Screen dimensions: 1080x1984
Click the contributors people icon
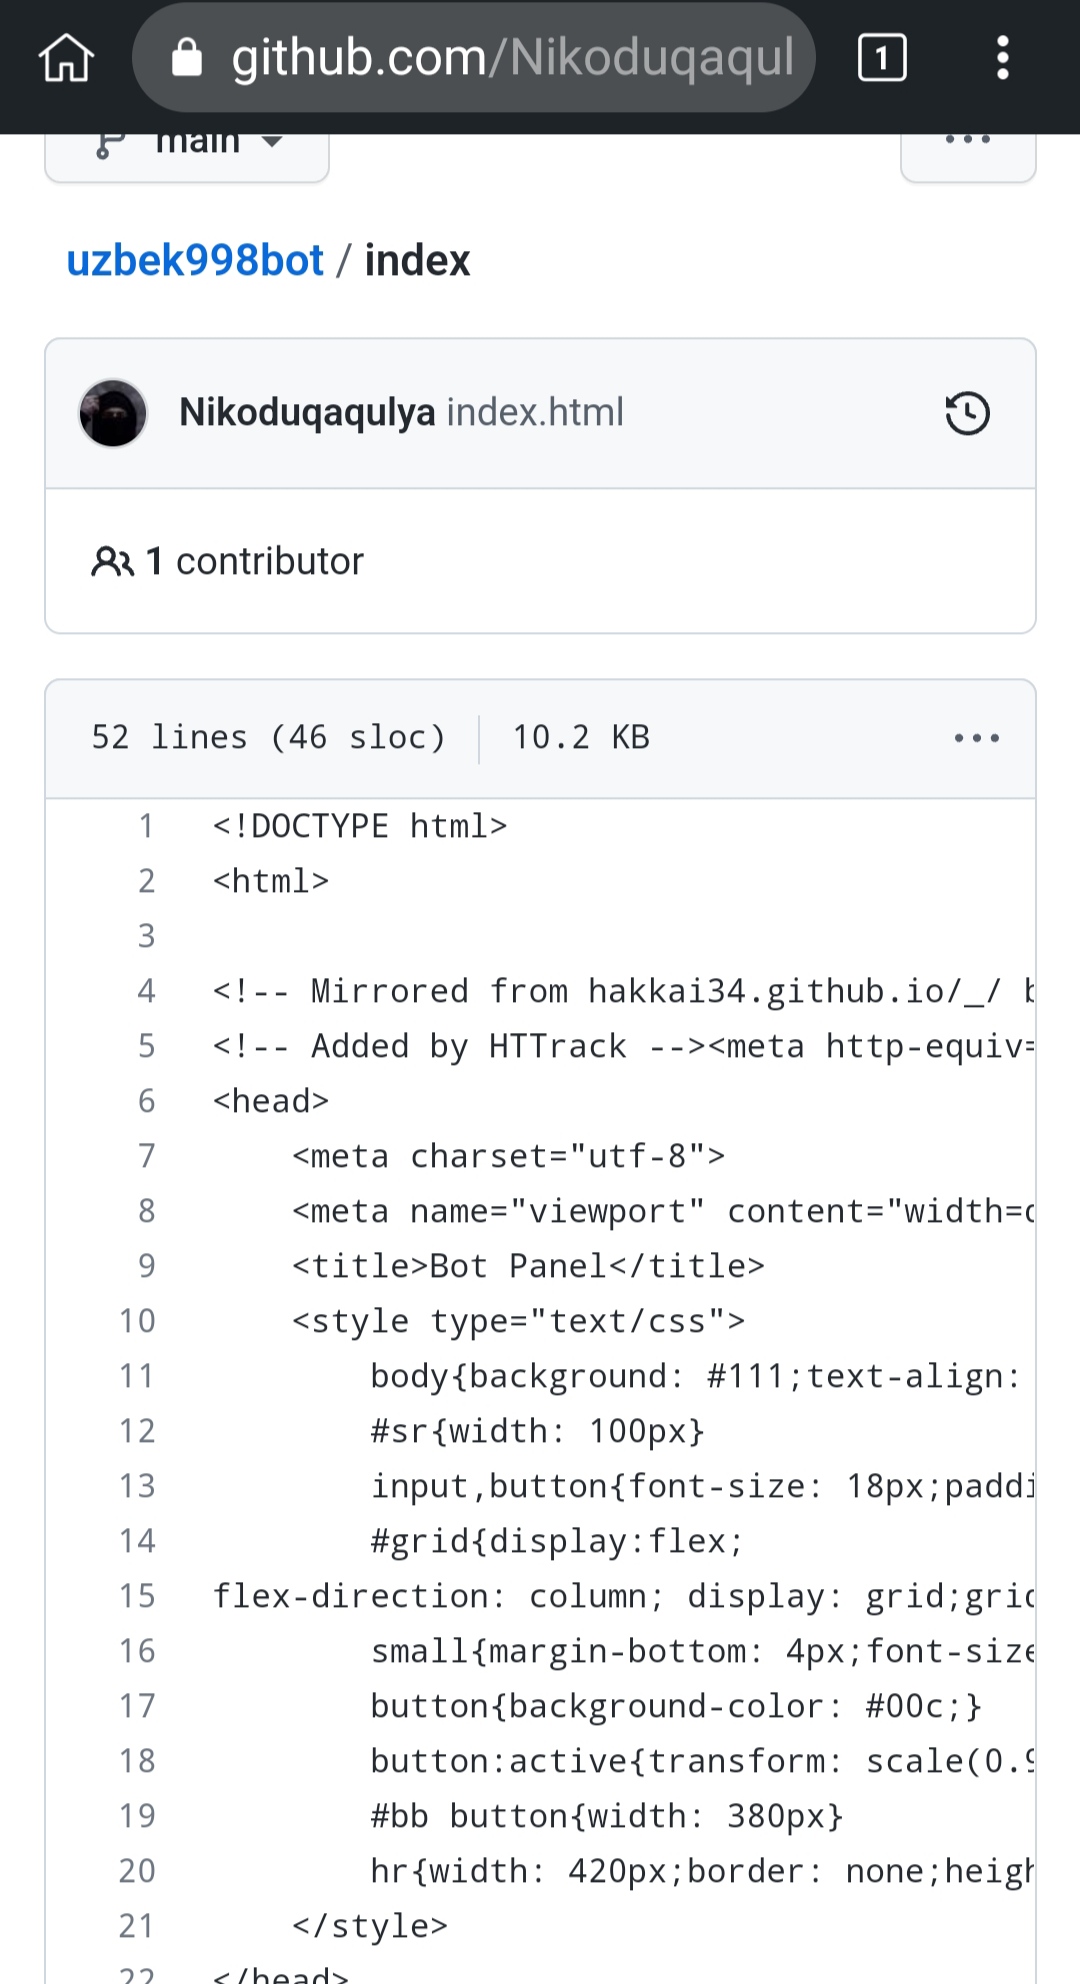(113, 561)
